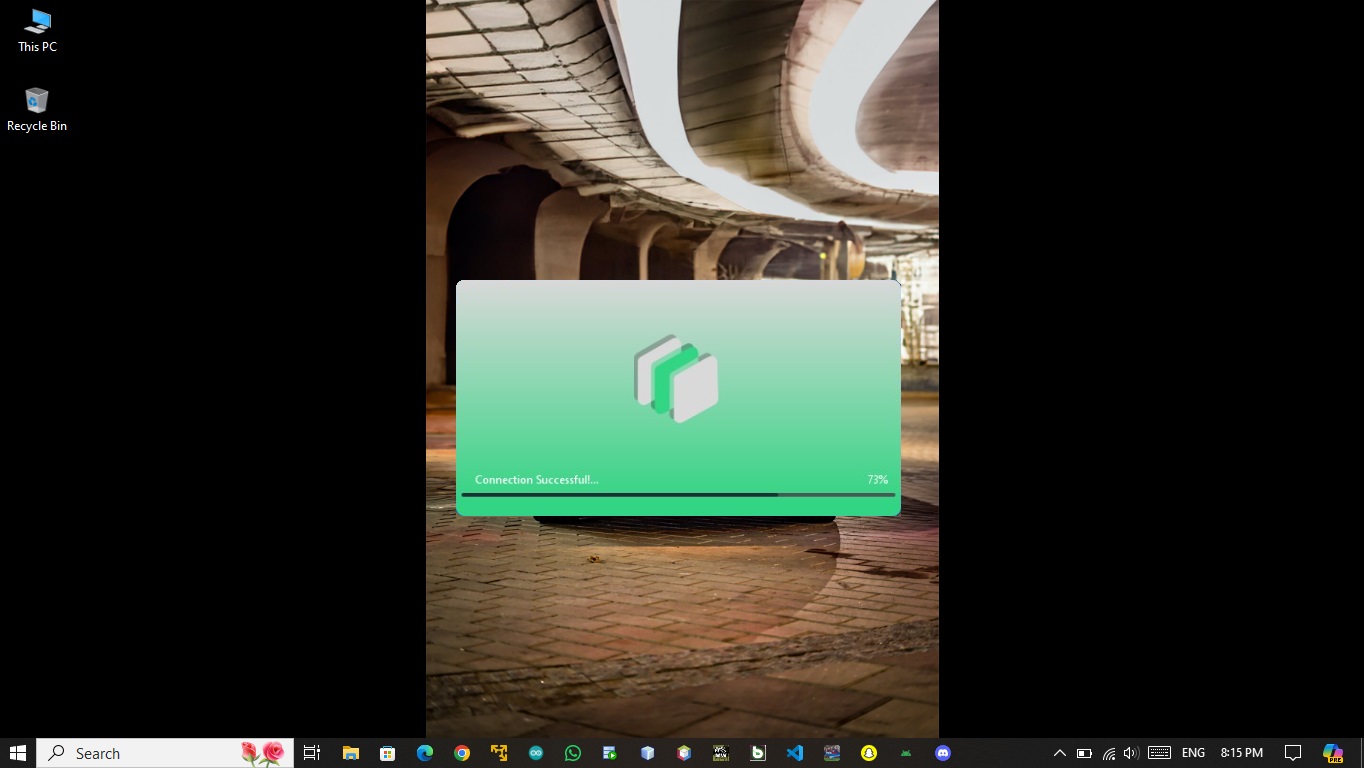
Task: Click the stacked-cards logo on splash screen
Action: tap(677, 378)
